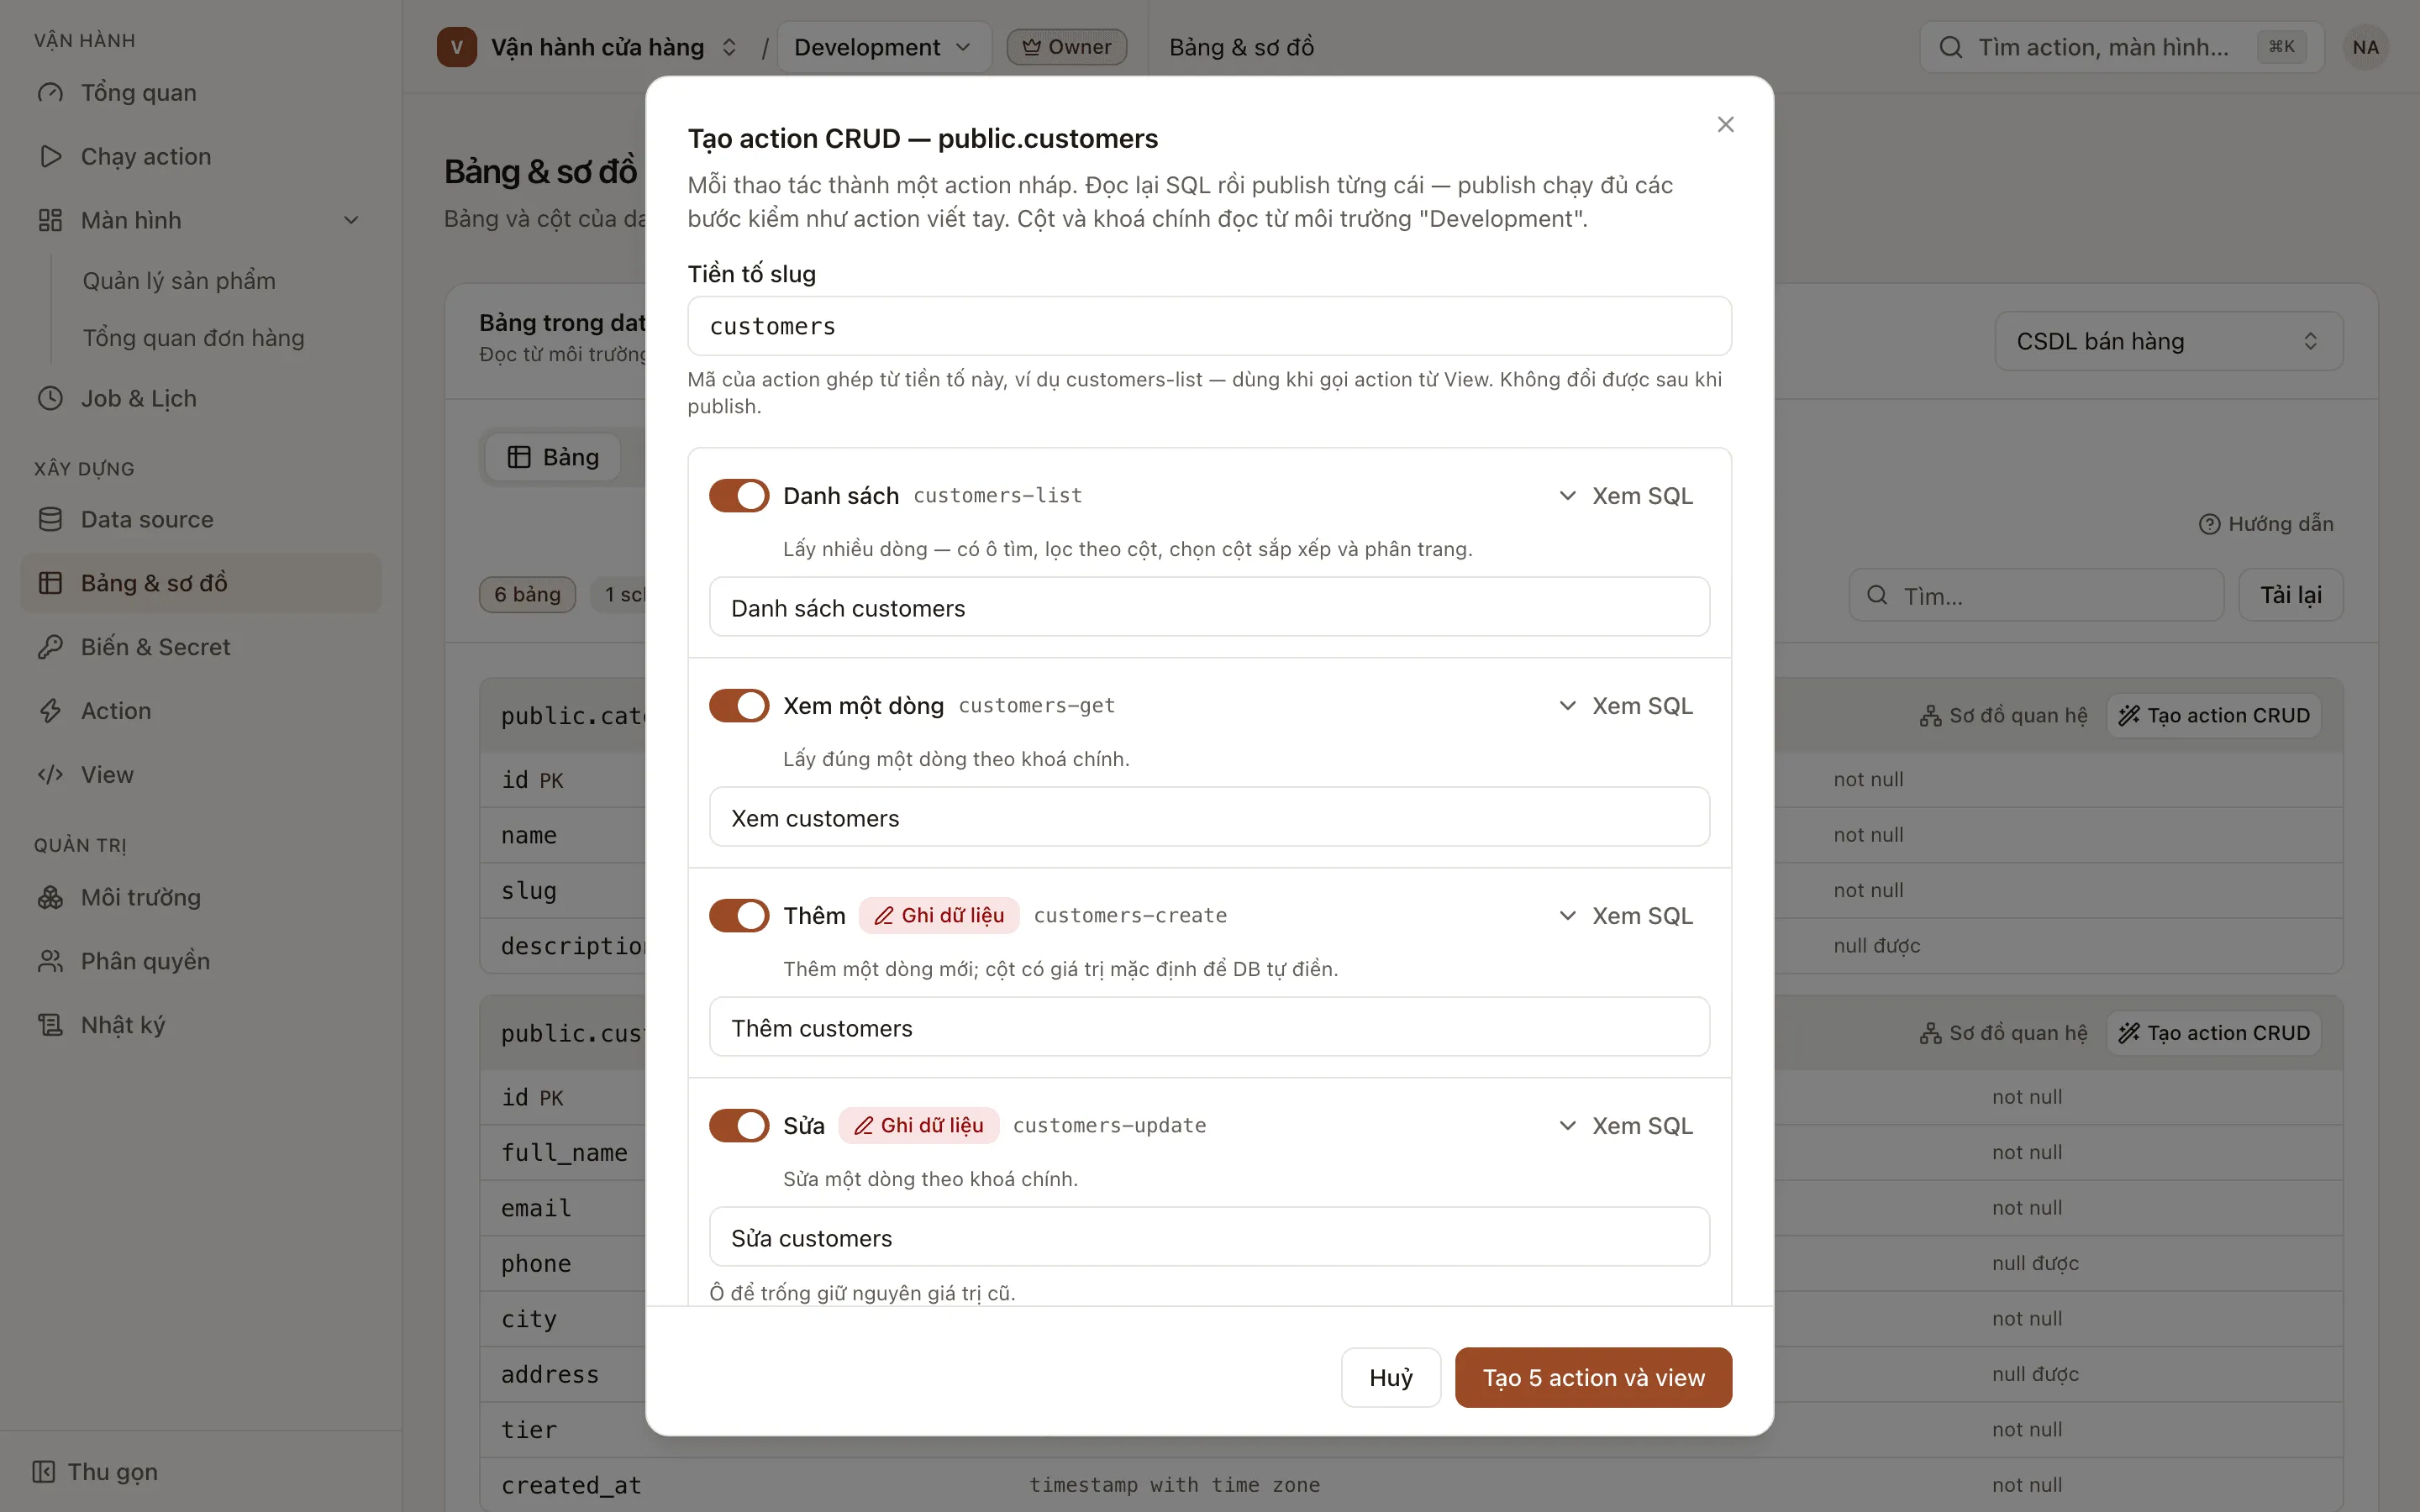2420x1512 pixels.
Task: Focus the Sửa customers name field
Action: click(x=1209, y=1237)
